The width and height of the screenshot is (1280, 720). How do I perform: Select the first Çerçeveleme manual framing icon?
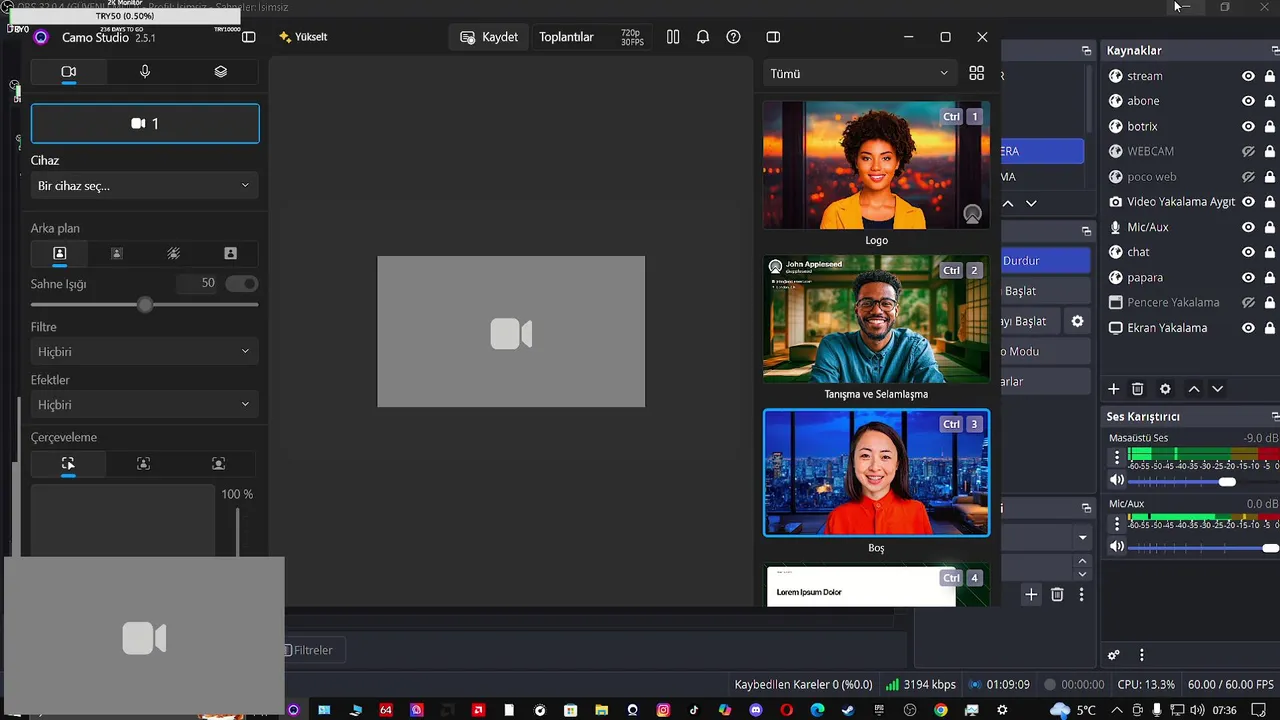pyautogui.click(x=68, y=464)
